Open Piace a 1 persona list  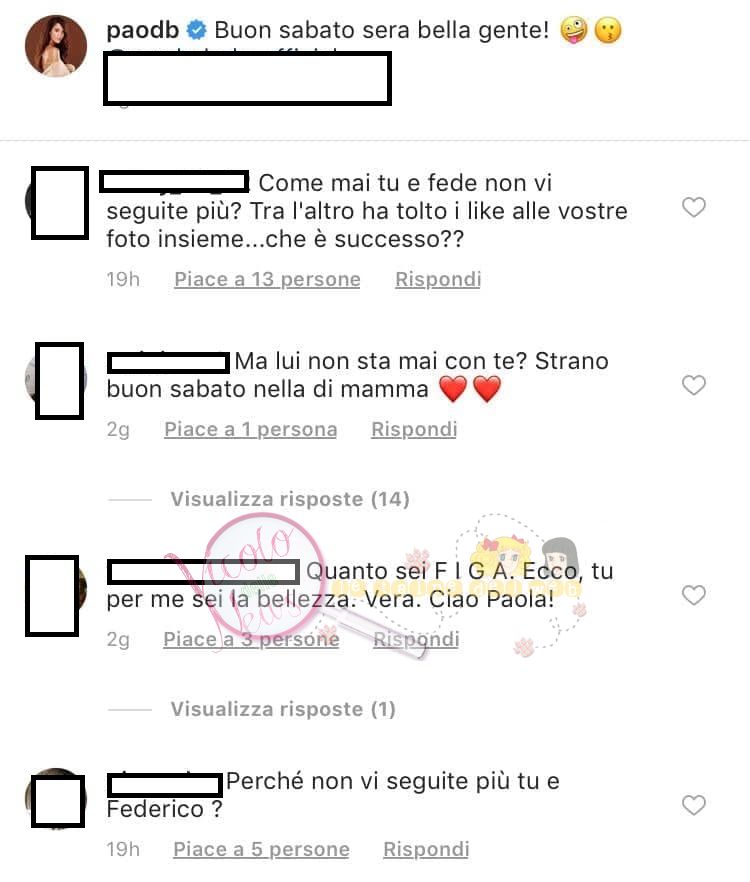point(250,429)
